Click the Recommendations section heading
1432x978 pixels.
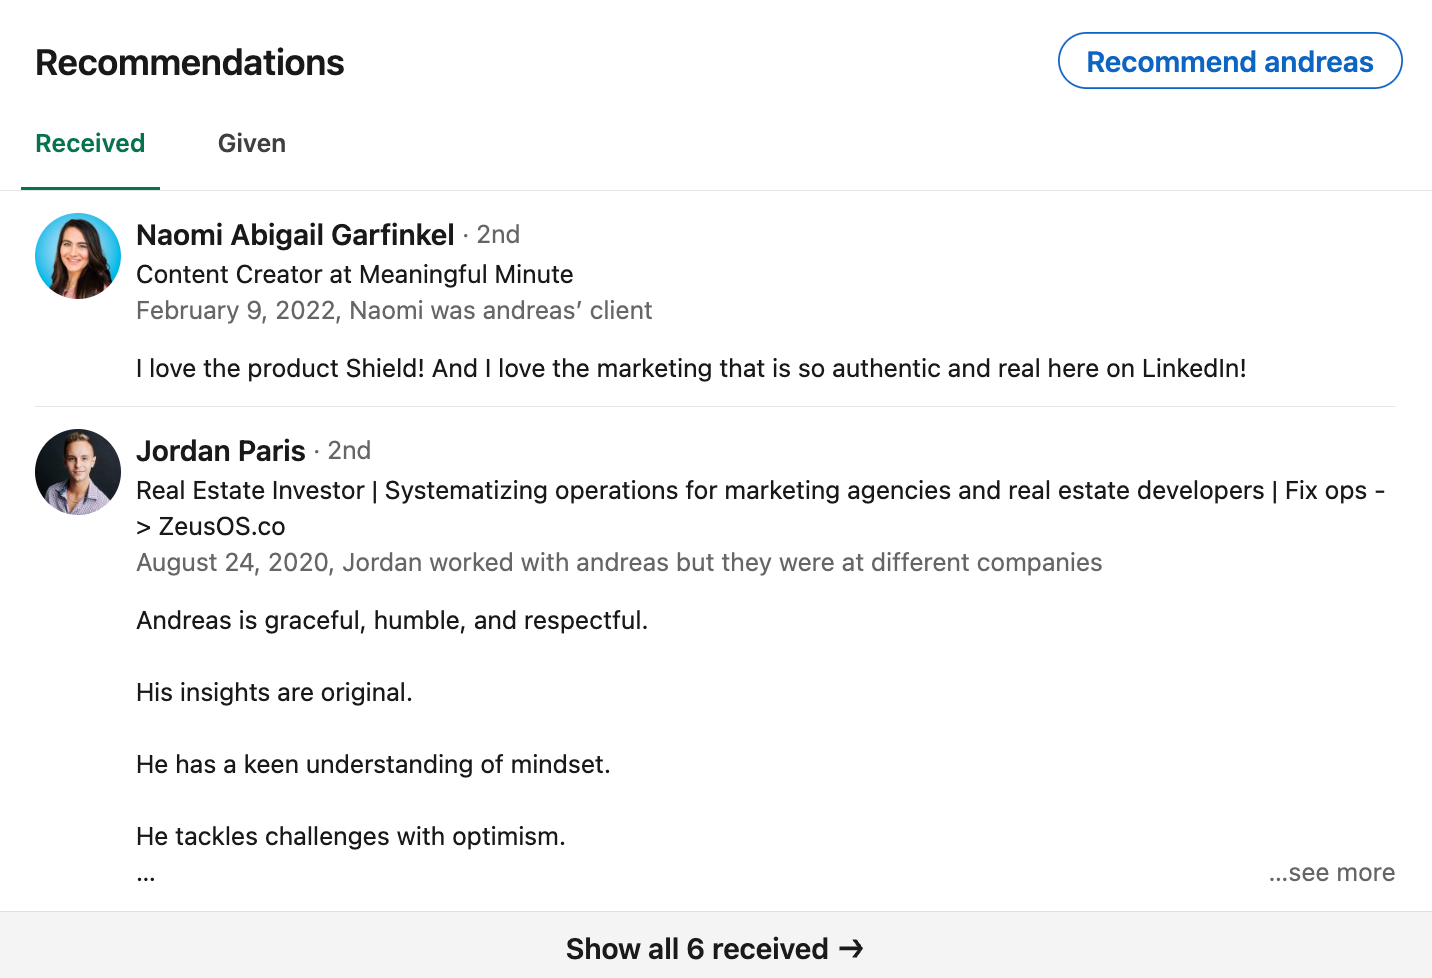pos(190,63)
